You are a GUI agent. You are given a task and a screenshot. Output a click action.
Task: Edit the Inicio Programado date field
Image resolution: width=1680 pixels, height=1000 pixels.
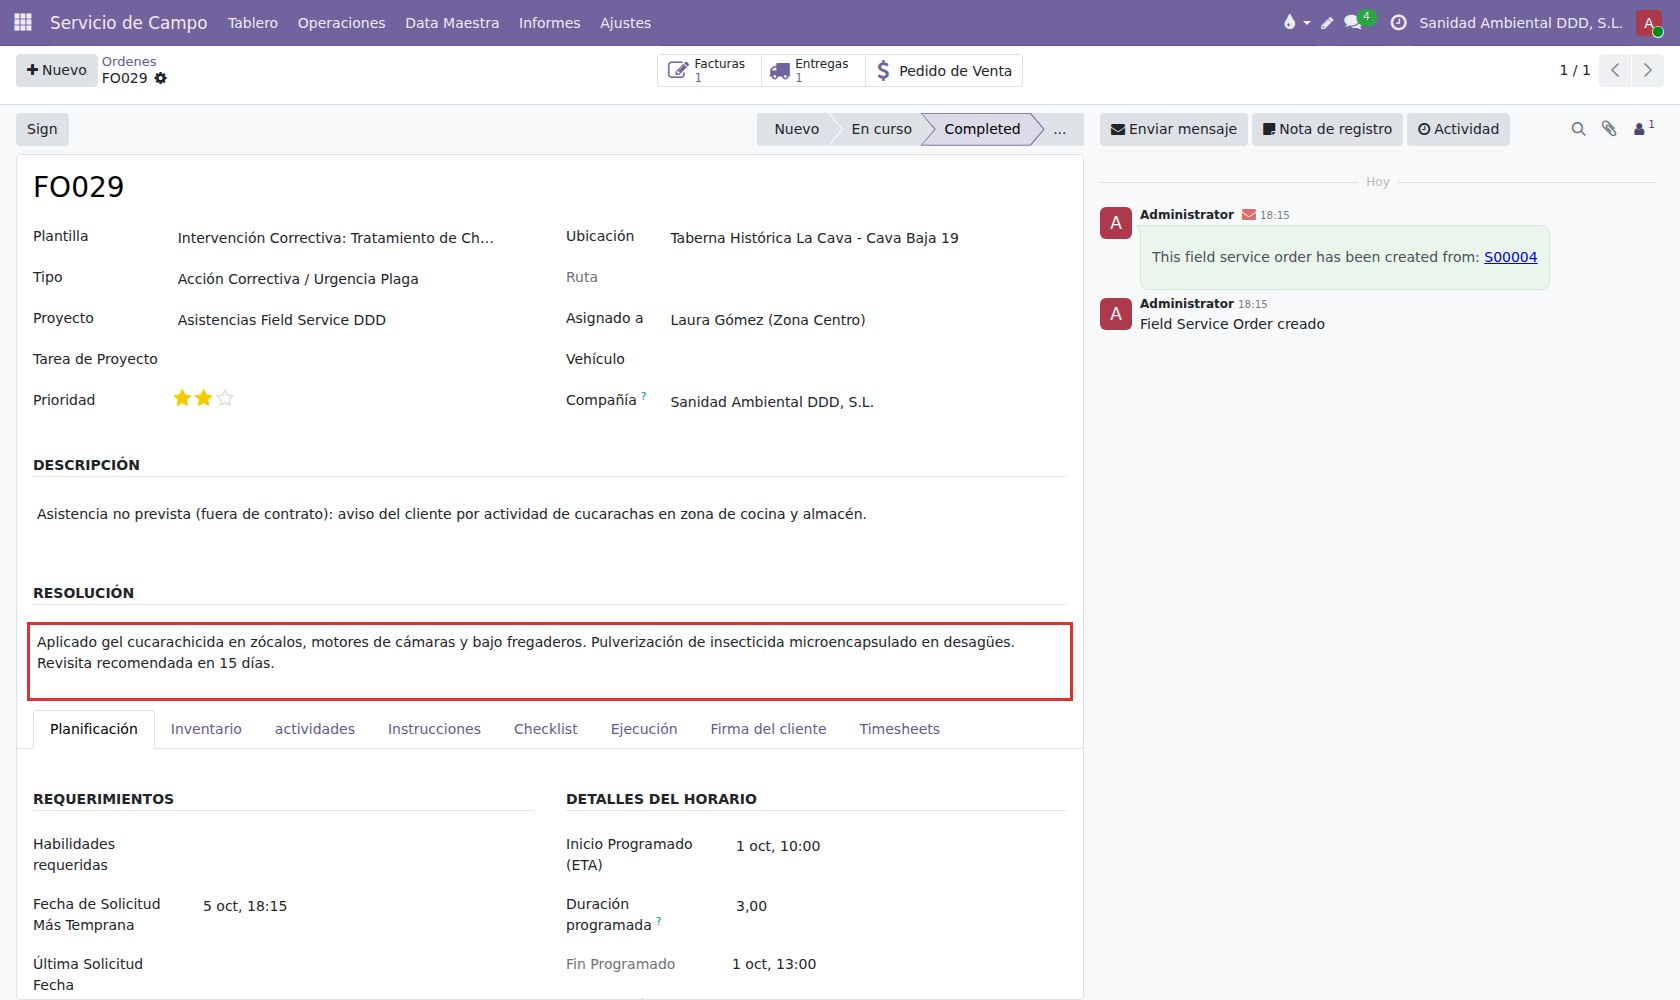pos(899,846)
